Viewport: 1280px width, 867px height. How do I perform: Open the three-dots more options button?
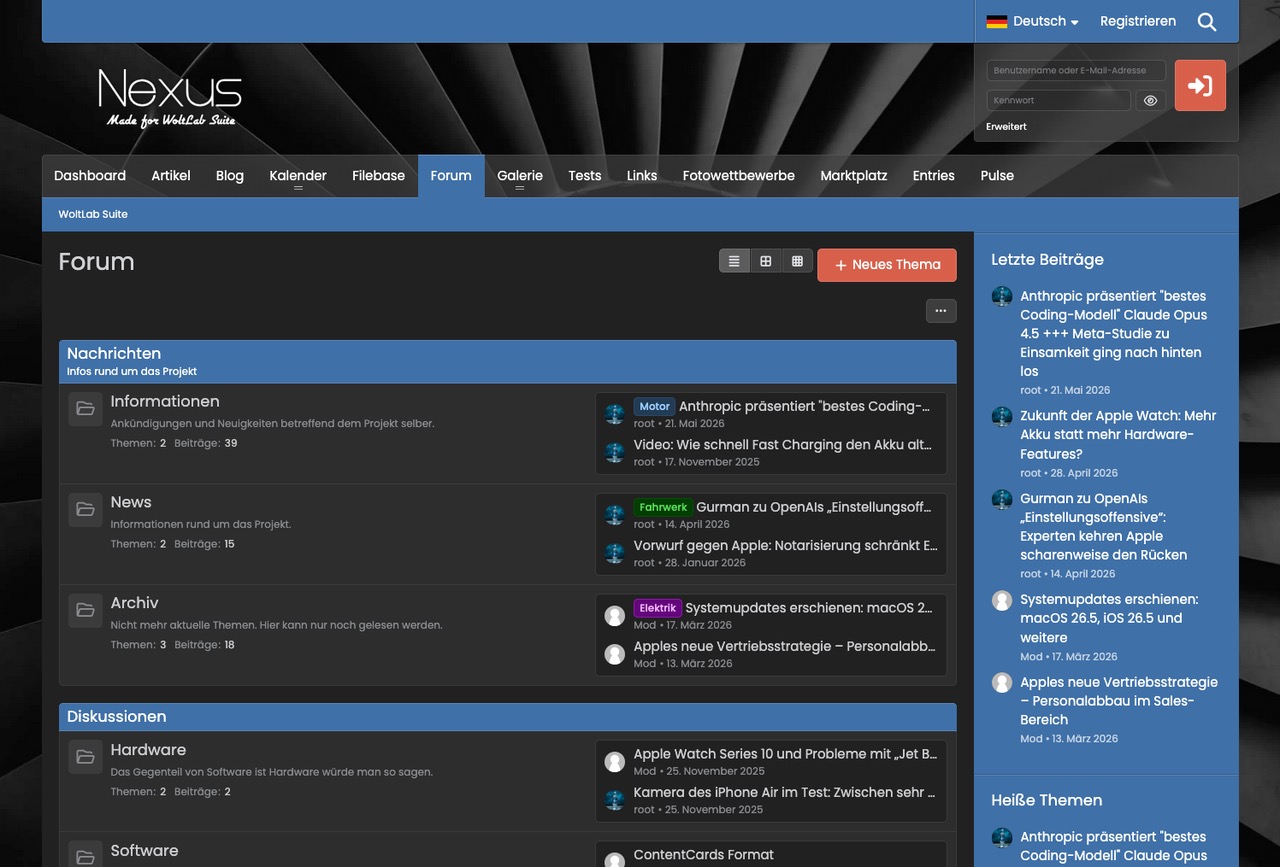click(941, 311)
